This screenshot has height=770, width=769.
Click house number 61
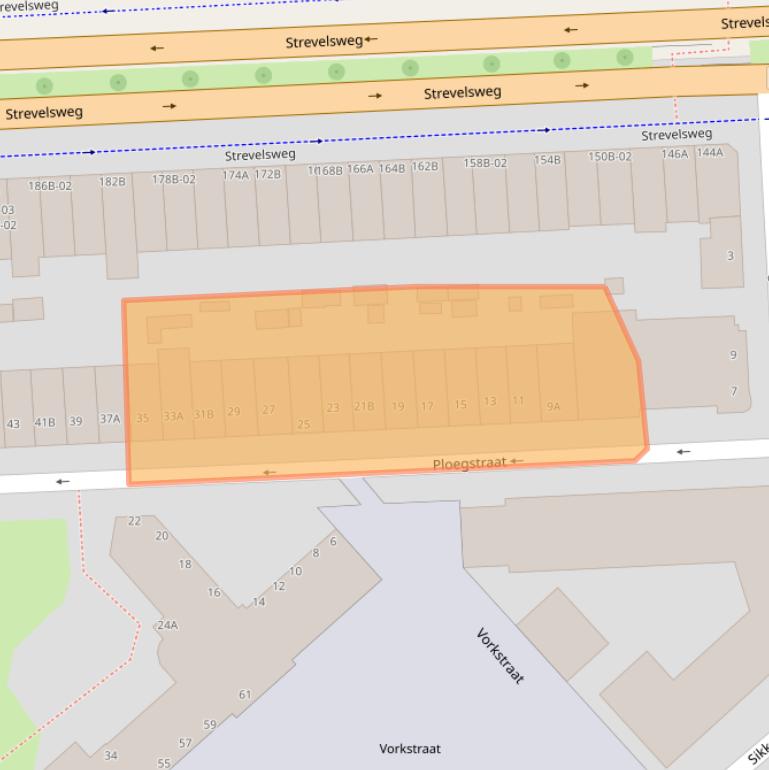[245, 695]
